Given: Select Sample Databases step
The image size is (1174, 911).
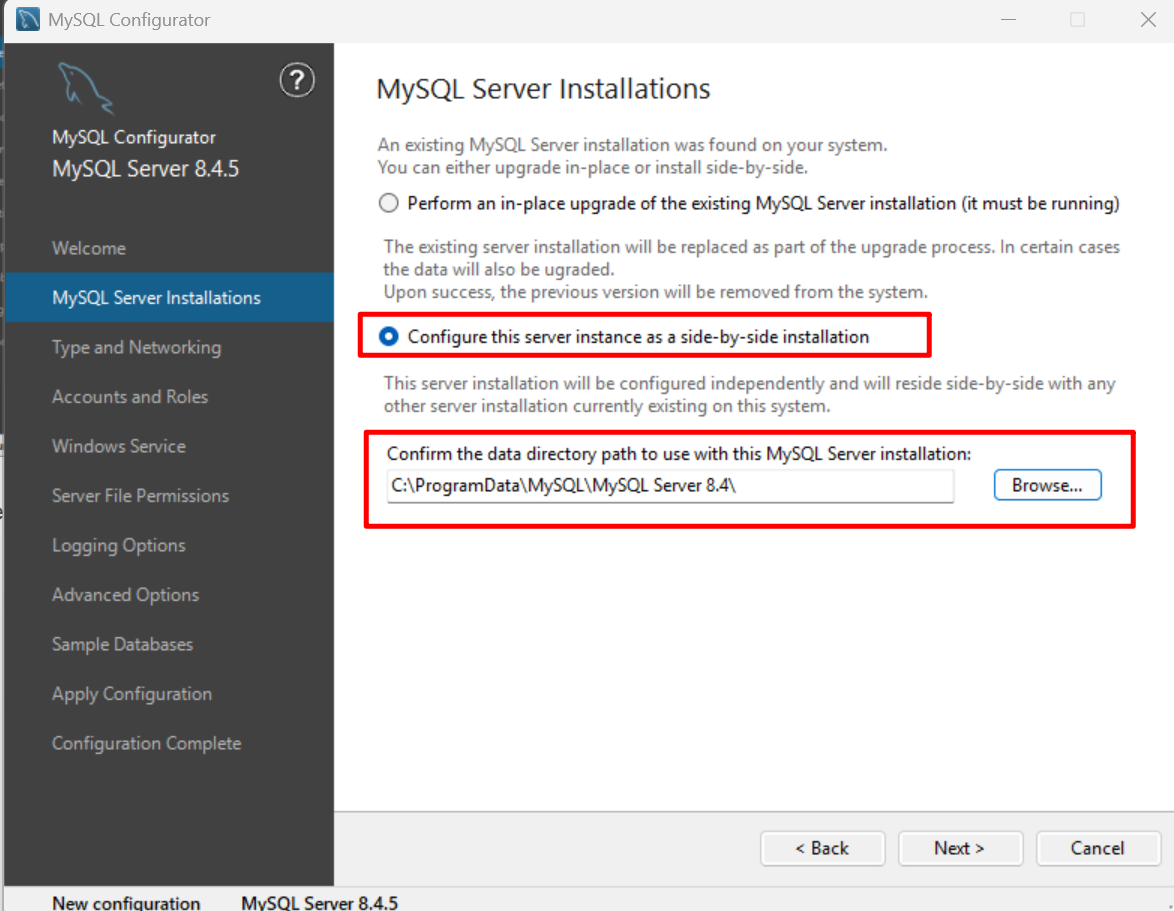Looking at the screenshot, I should click(122, 644).
